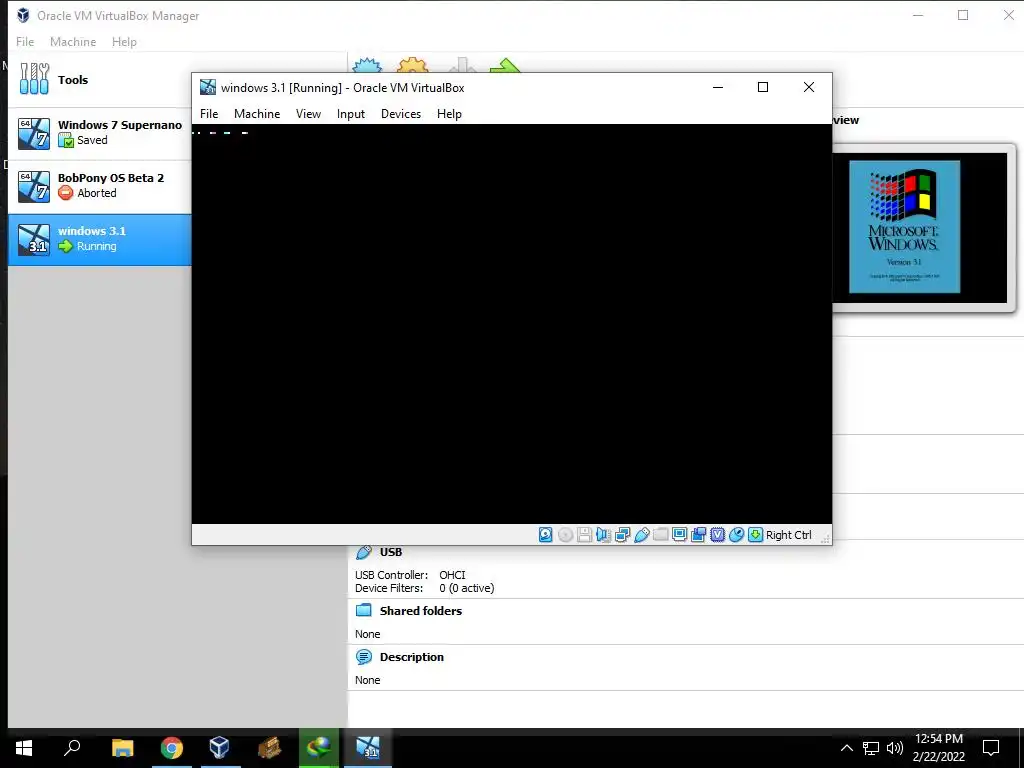Image resolution: width=1024 pixels, height=768 pixels.
Task: Click the USB section icon in details
Action: pos(364,552)
